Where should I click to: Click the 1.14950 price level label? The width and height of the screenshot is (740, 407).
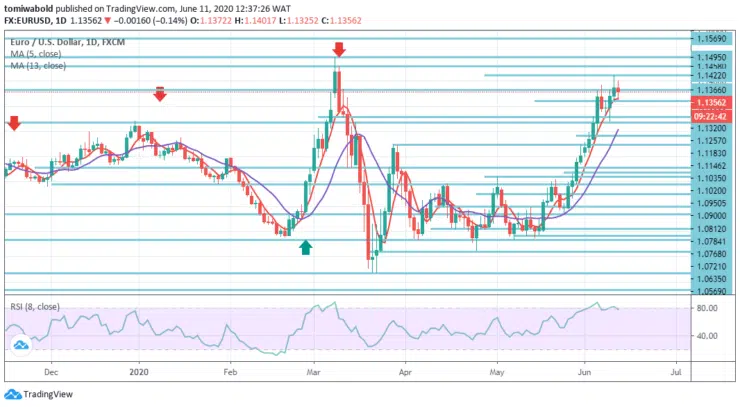(x=711, y=57)
